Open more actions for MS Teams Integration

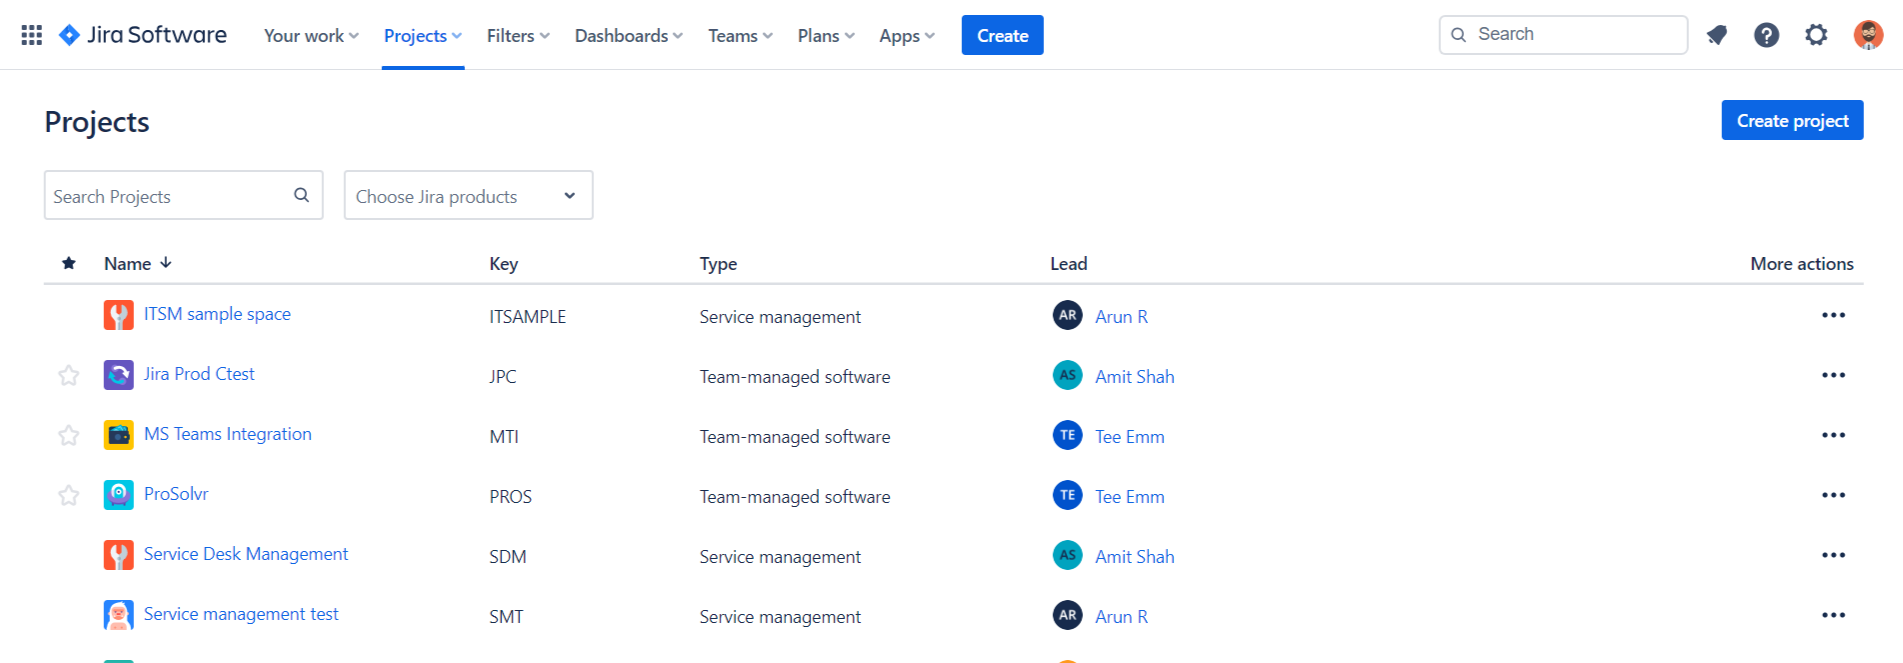1833,435
